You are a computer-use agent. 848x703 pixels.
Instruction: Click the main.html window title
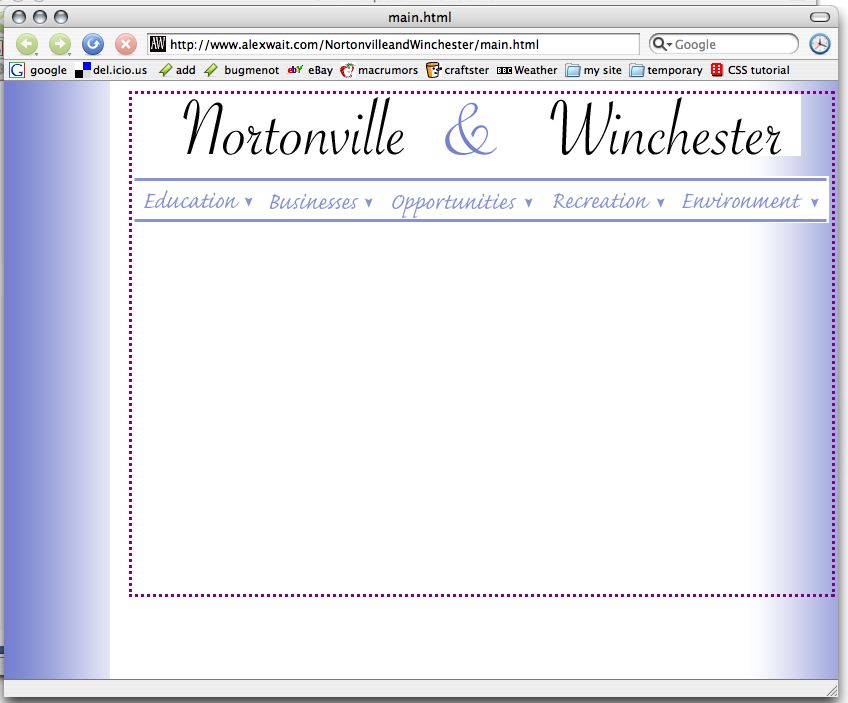tap(420, 17)
